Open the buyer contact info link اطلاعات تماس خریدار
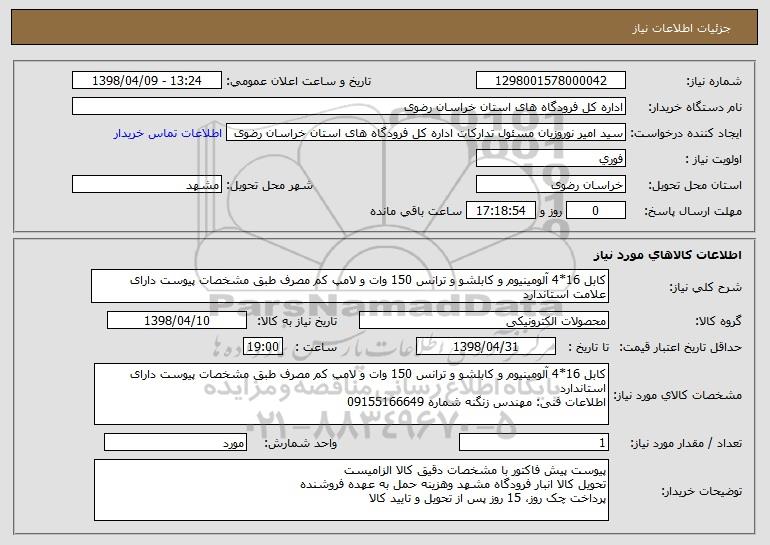This screenshot has width=770, height=545. 168,133
